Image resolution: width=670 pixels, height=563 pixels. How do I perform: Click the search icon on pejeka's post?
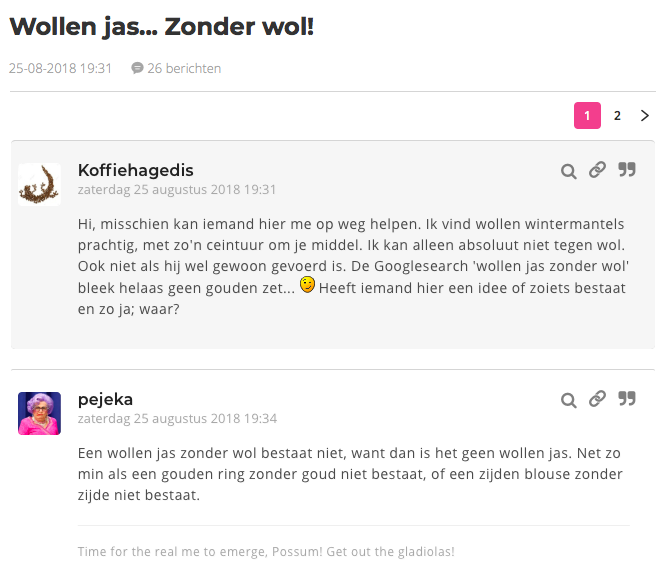coord(568,400)
